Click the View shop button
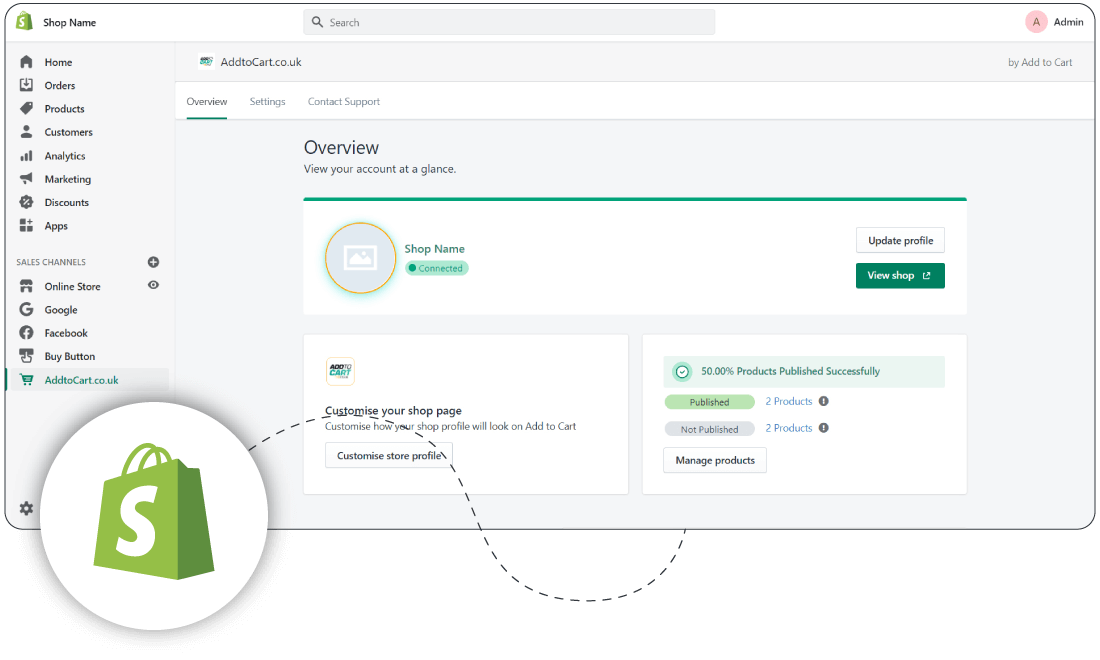The height and width of the screenshot is (660, 1100). (900, 276)
